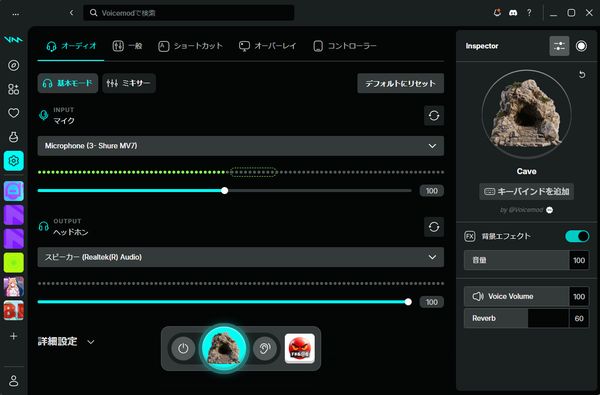This screenshot has width=600, height=395.
Task: Click the input volume value 100
Action: coord(432,191)
